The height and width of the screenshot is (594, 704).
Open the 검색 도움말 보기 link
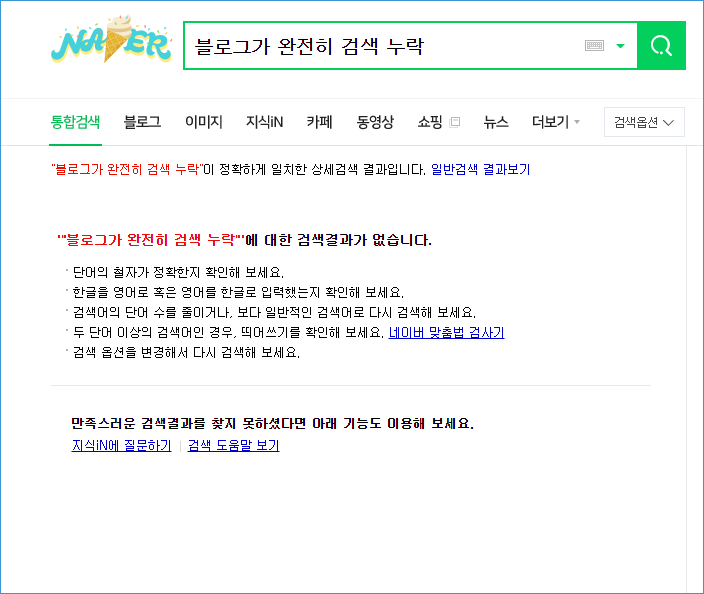233,445
